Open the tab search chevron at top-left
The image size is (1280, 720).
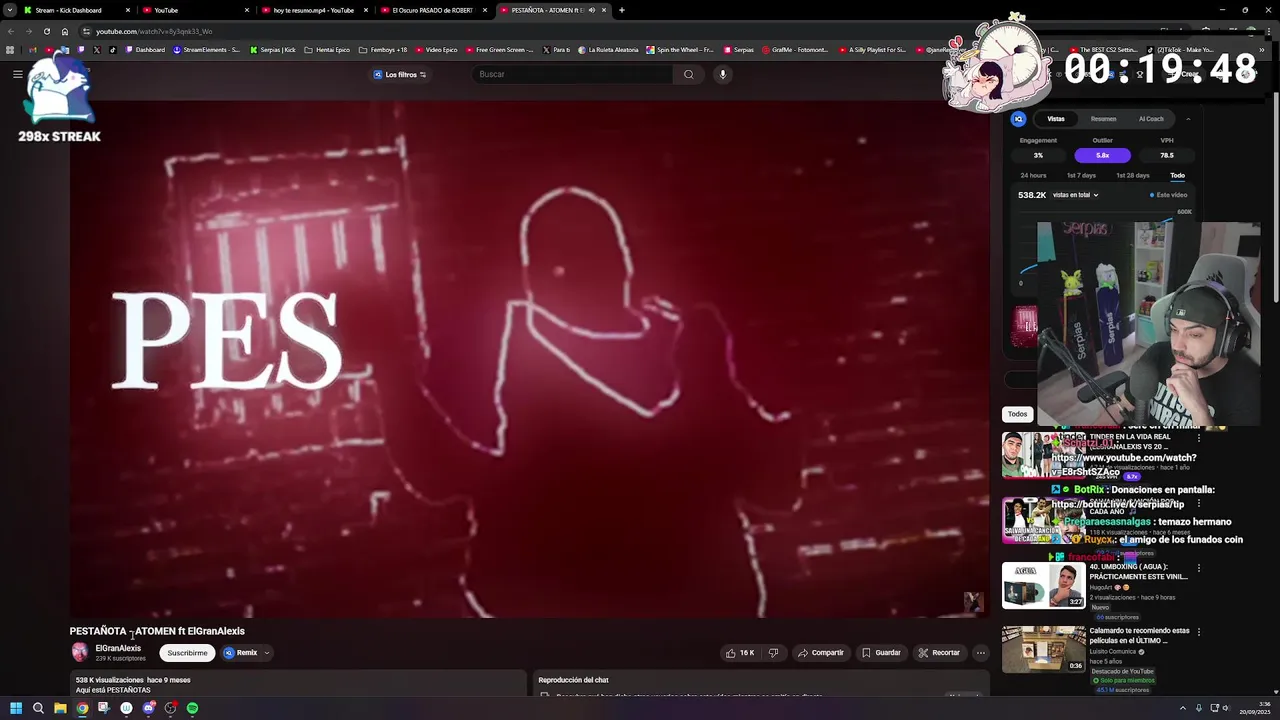point(10,10)
